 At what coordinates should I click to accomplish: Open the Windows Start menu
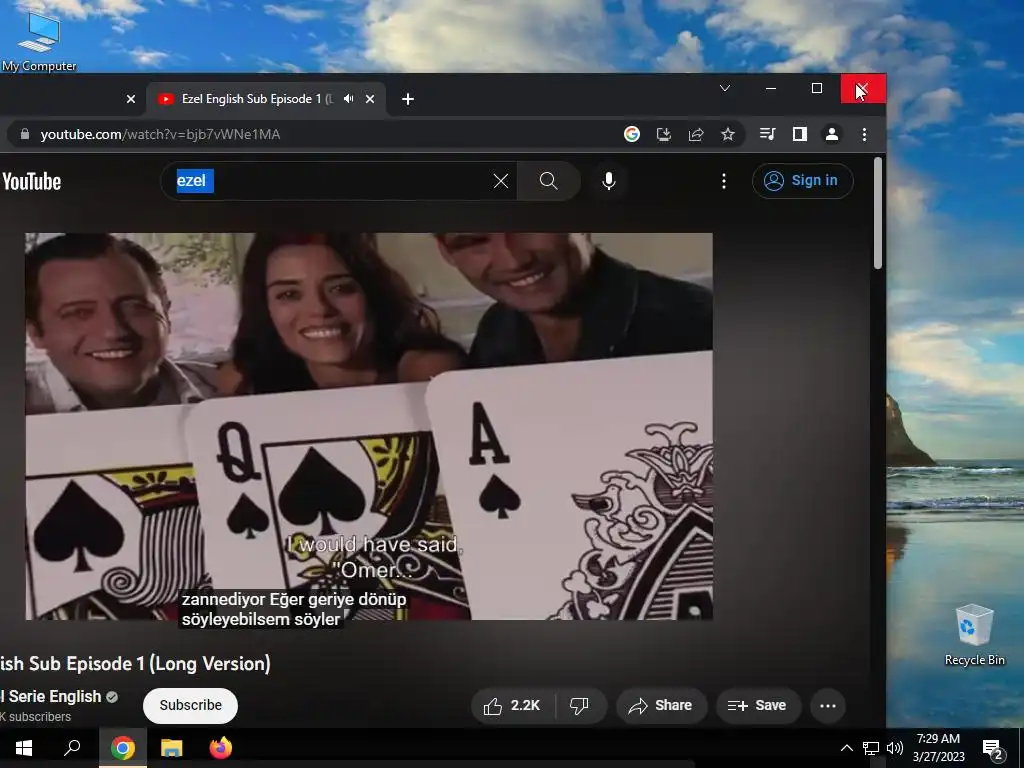(24, 748)
